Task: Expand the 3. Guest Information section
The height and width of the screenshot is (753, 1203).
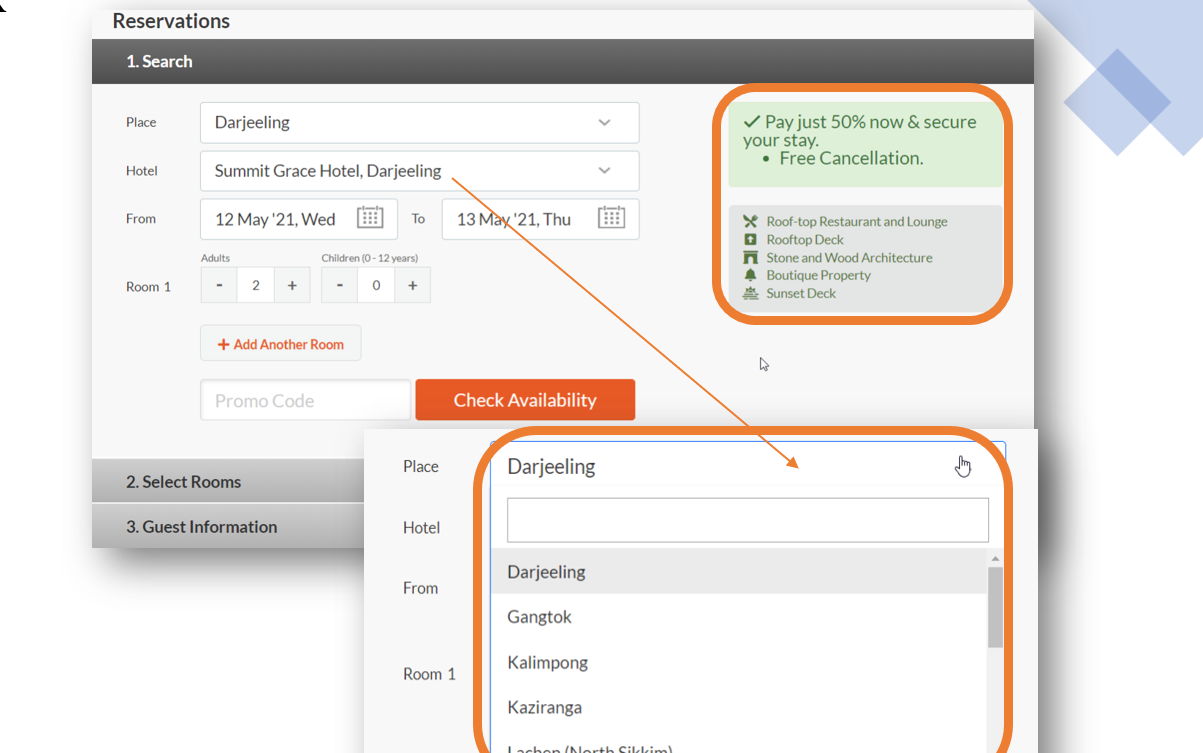Action: (x=228, y=526)
